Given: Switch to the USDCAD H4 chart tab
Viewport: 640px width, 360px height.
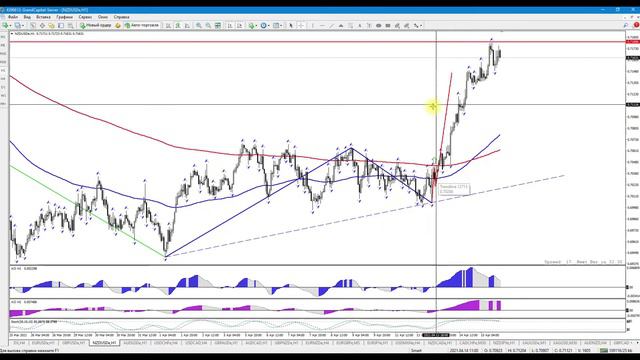Looking at the screenshot, I should (196, 343).
